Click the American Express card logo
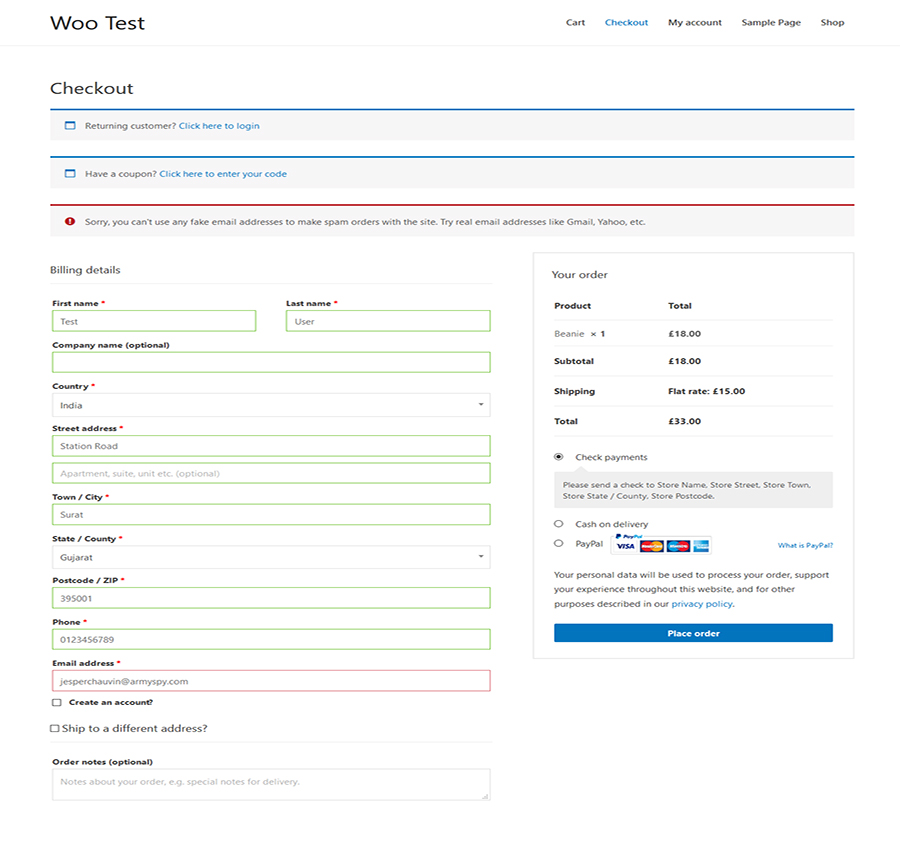 pyautogui.click(x=700, y=546)
